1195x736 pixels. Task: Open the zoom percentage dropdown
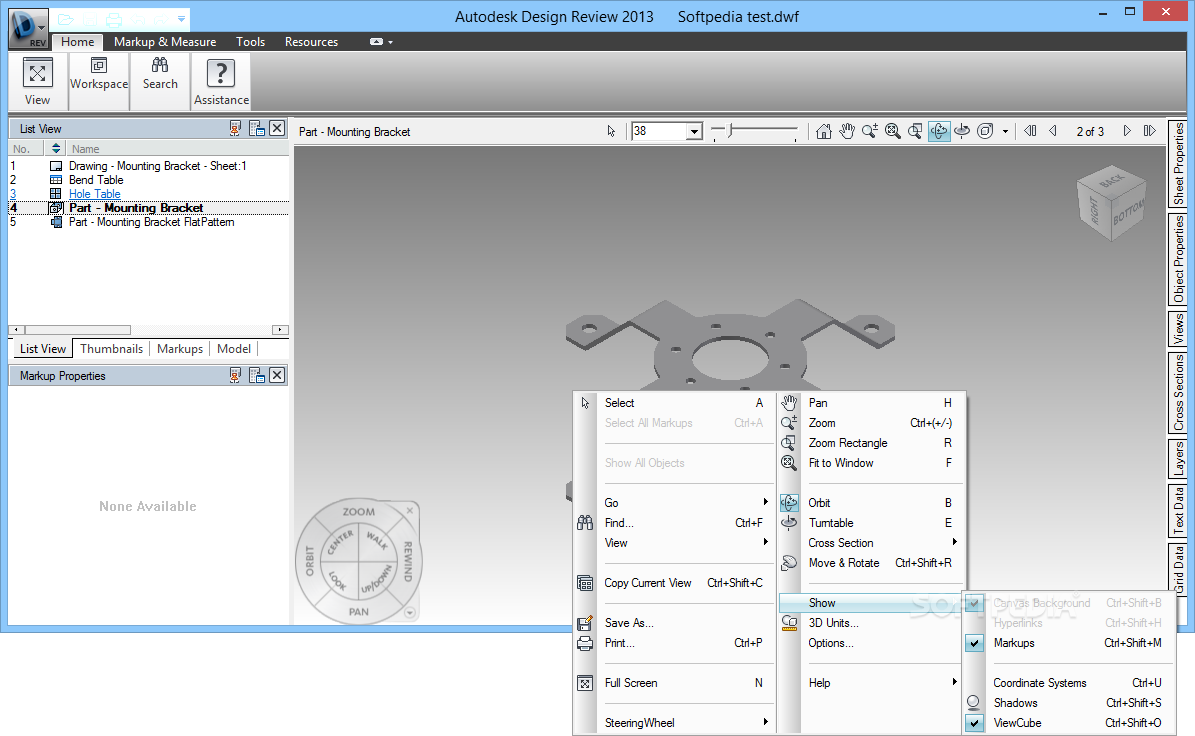694,132
